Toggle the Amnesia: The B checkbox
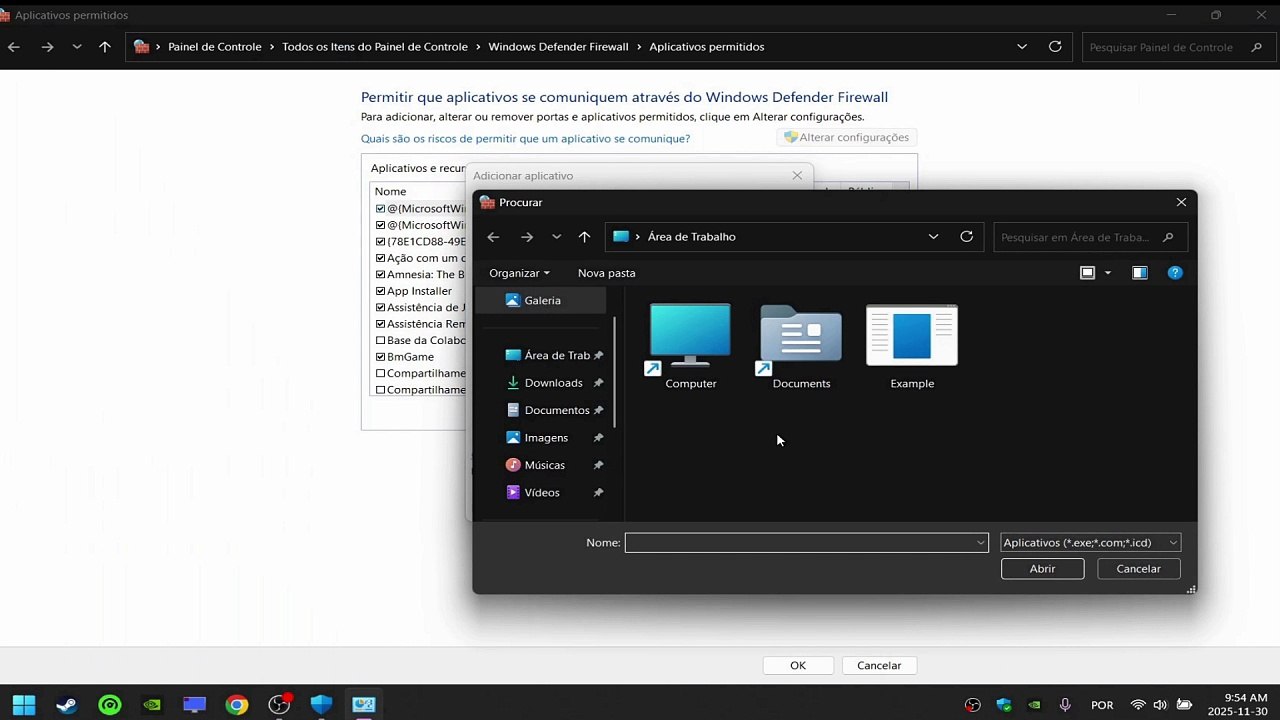1280x720 pixels. (x=380, y=274)
